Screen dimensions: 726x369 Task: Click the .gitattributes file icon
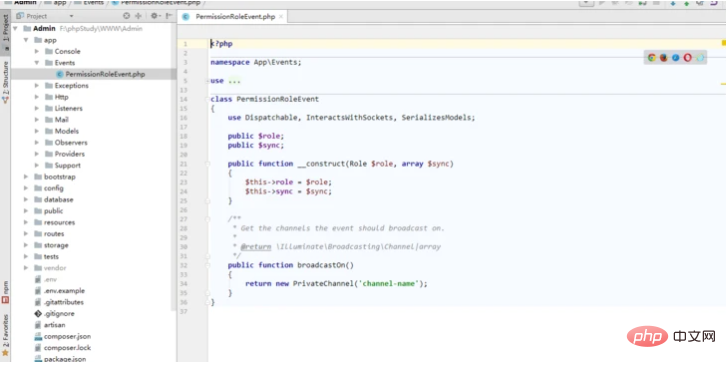click(x=38, y=302)
